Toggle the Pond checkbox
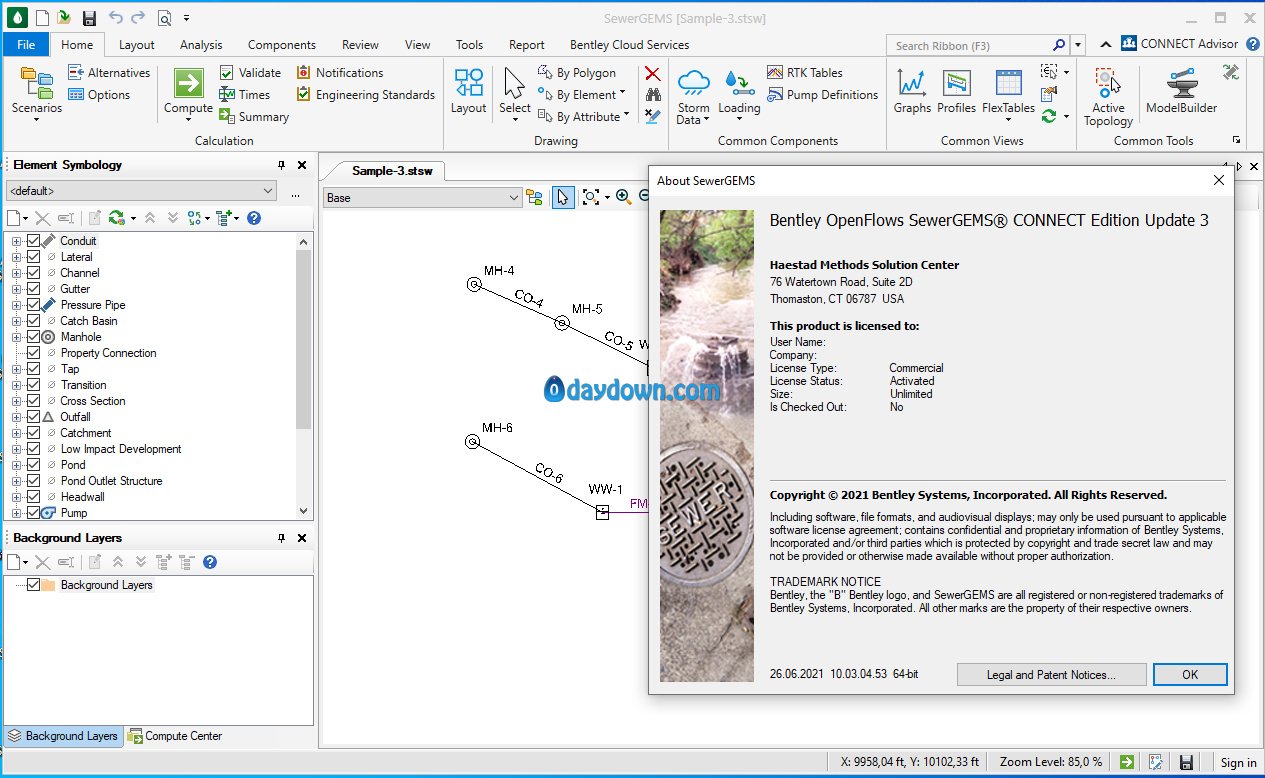Screen dimensions: 1265x778 pos(33,465)
